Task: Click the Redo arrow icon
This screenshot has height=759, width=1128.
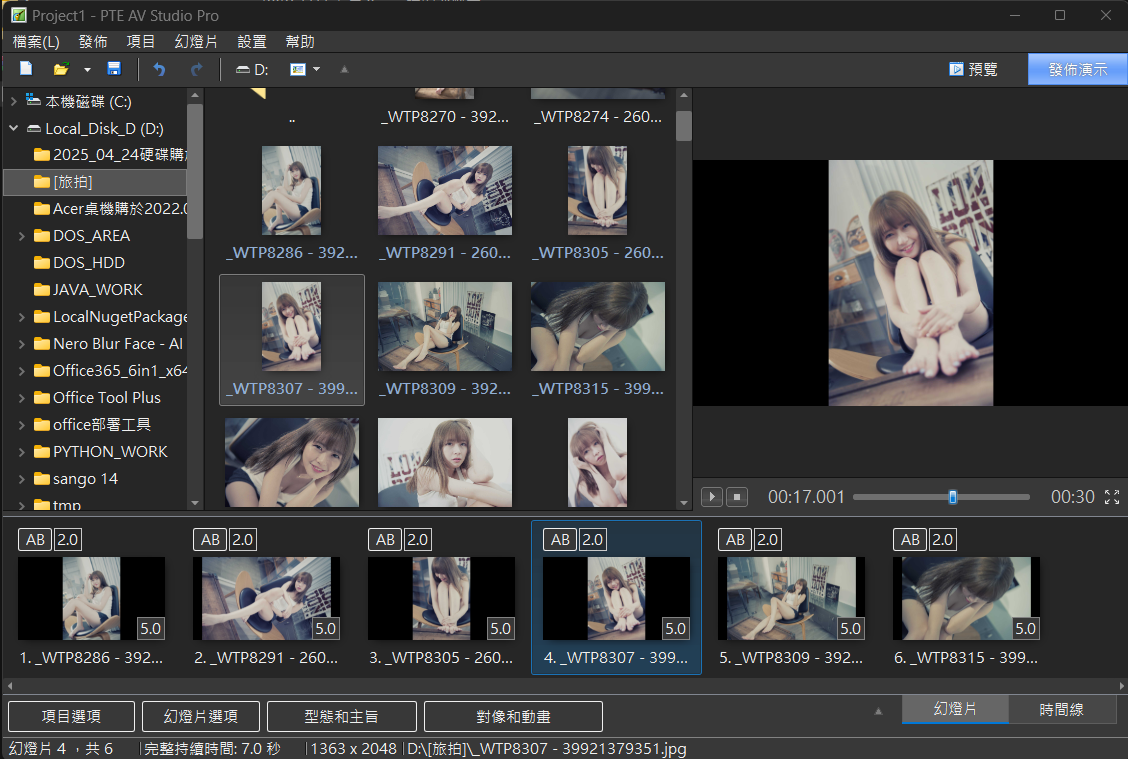Action: click(196, 69)
